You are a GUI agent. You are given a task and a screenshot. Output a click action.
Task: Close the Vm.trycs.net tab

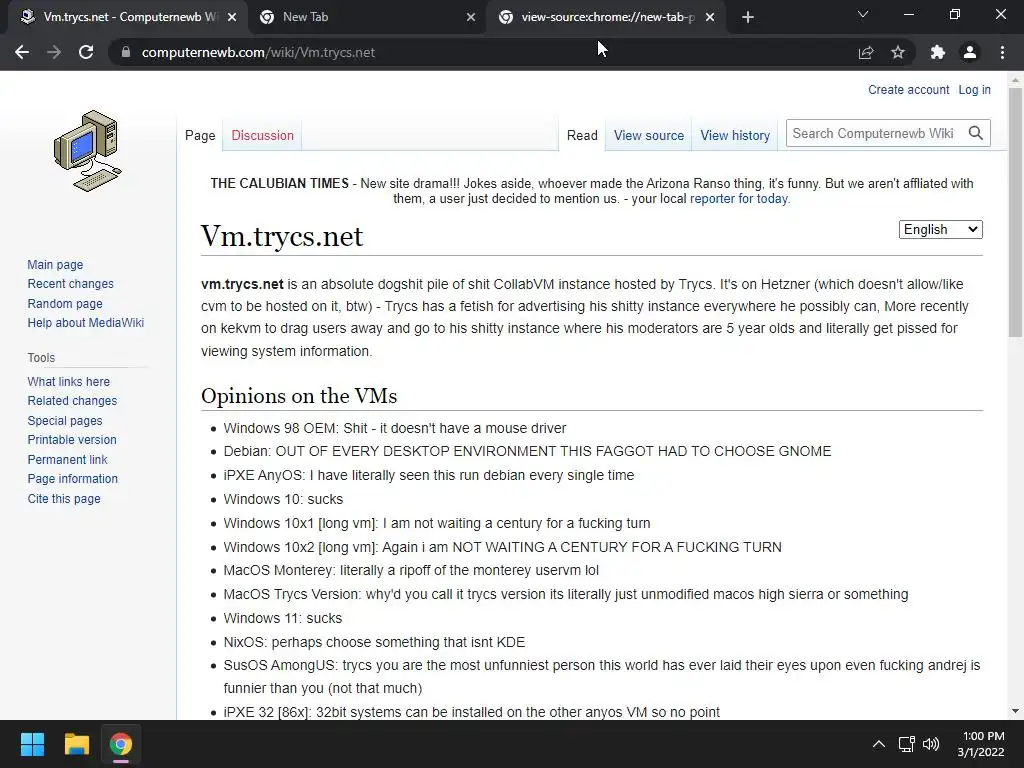pos(232,18)
